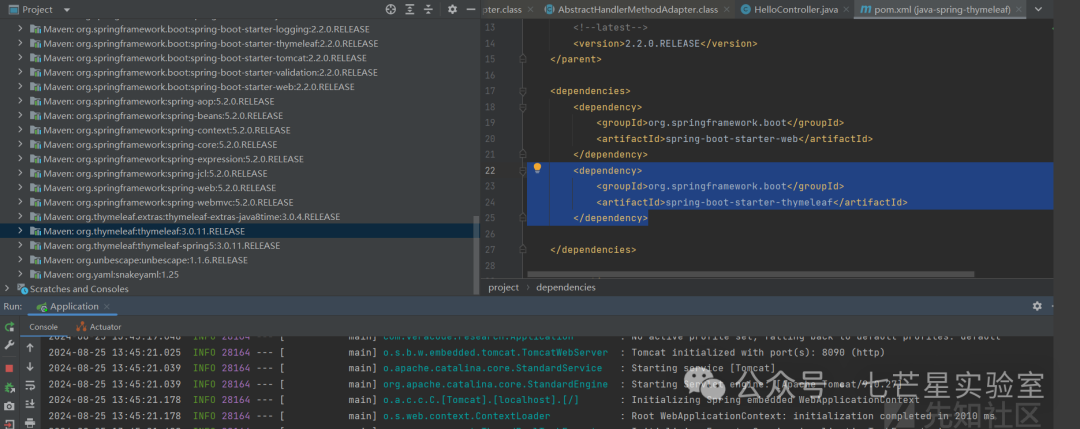Click the editor horizontal scrollbar
This screenshot has height=429, width=1080.
751,274
